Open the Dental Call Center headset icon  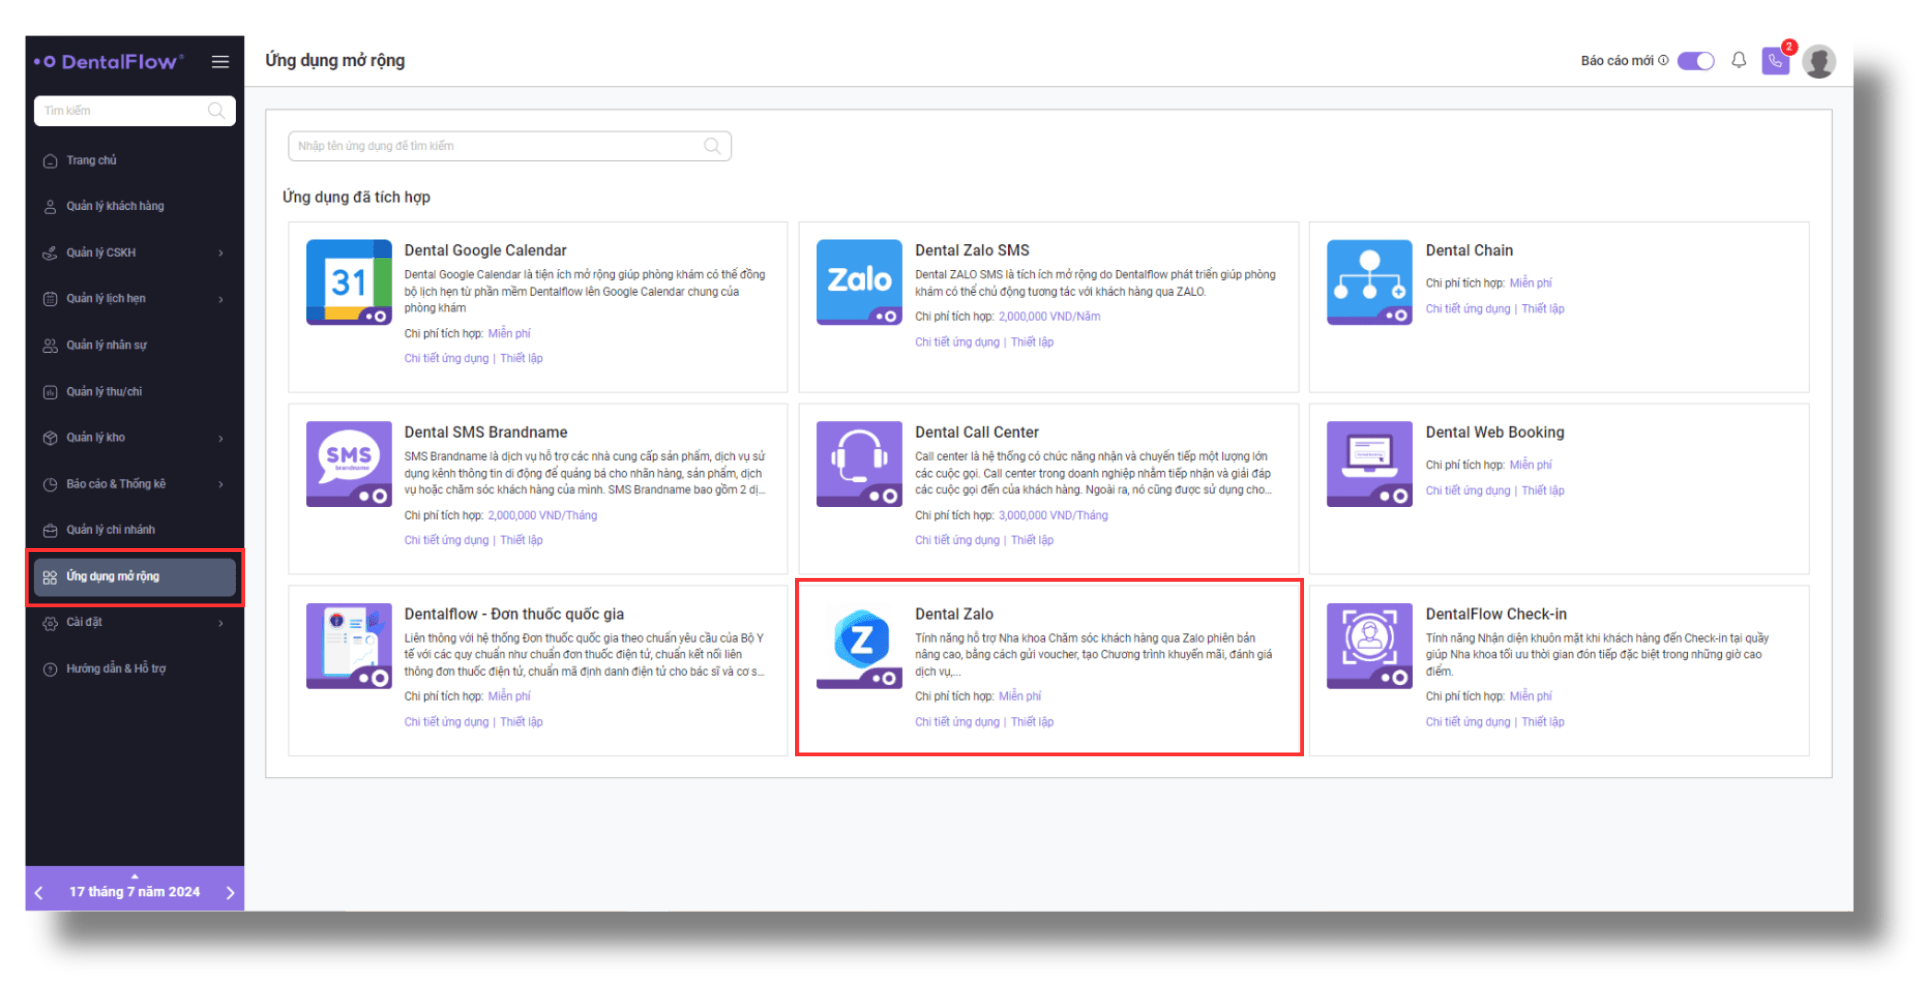(x=859, y=464)
